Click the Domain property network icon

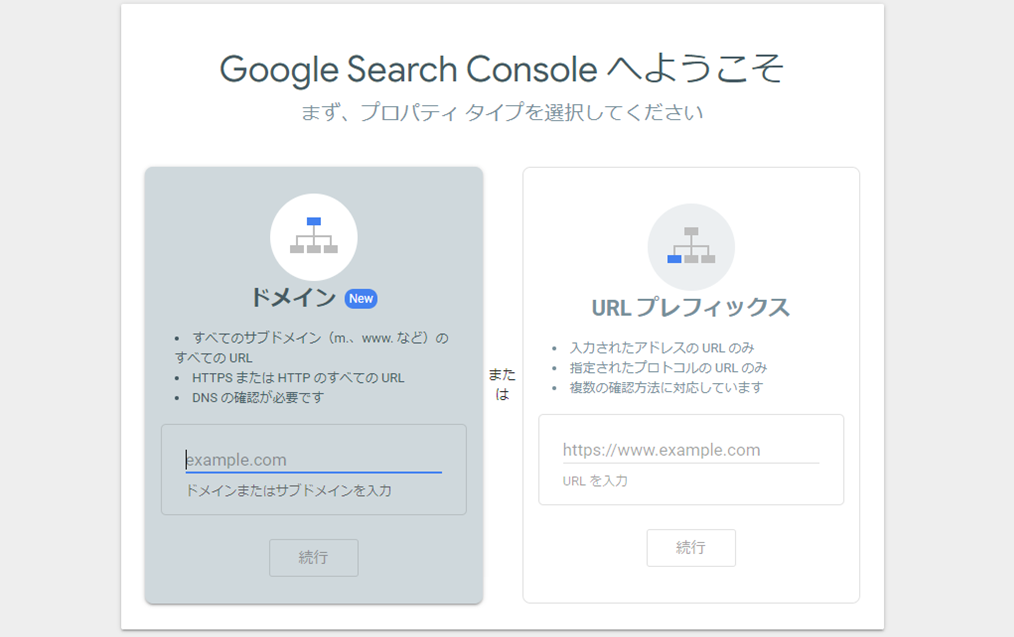point(314,237)
